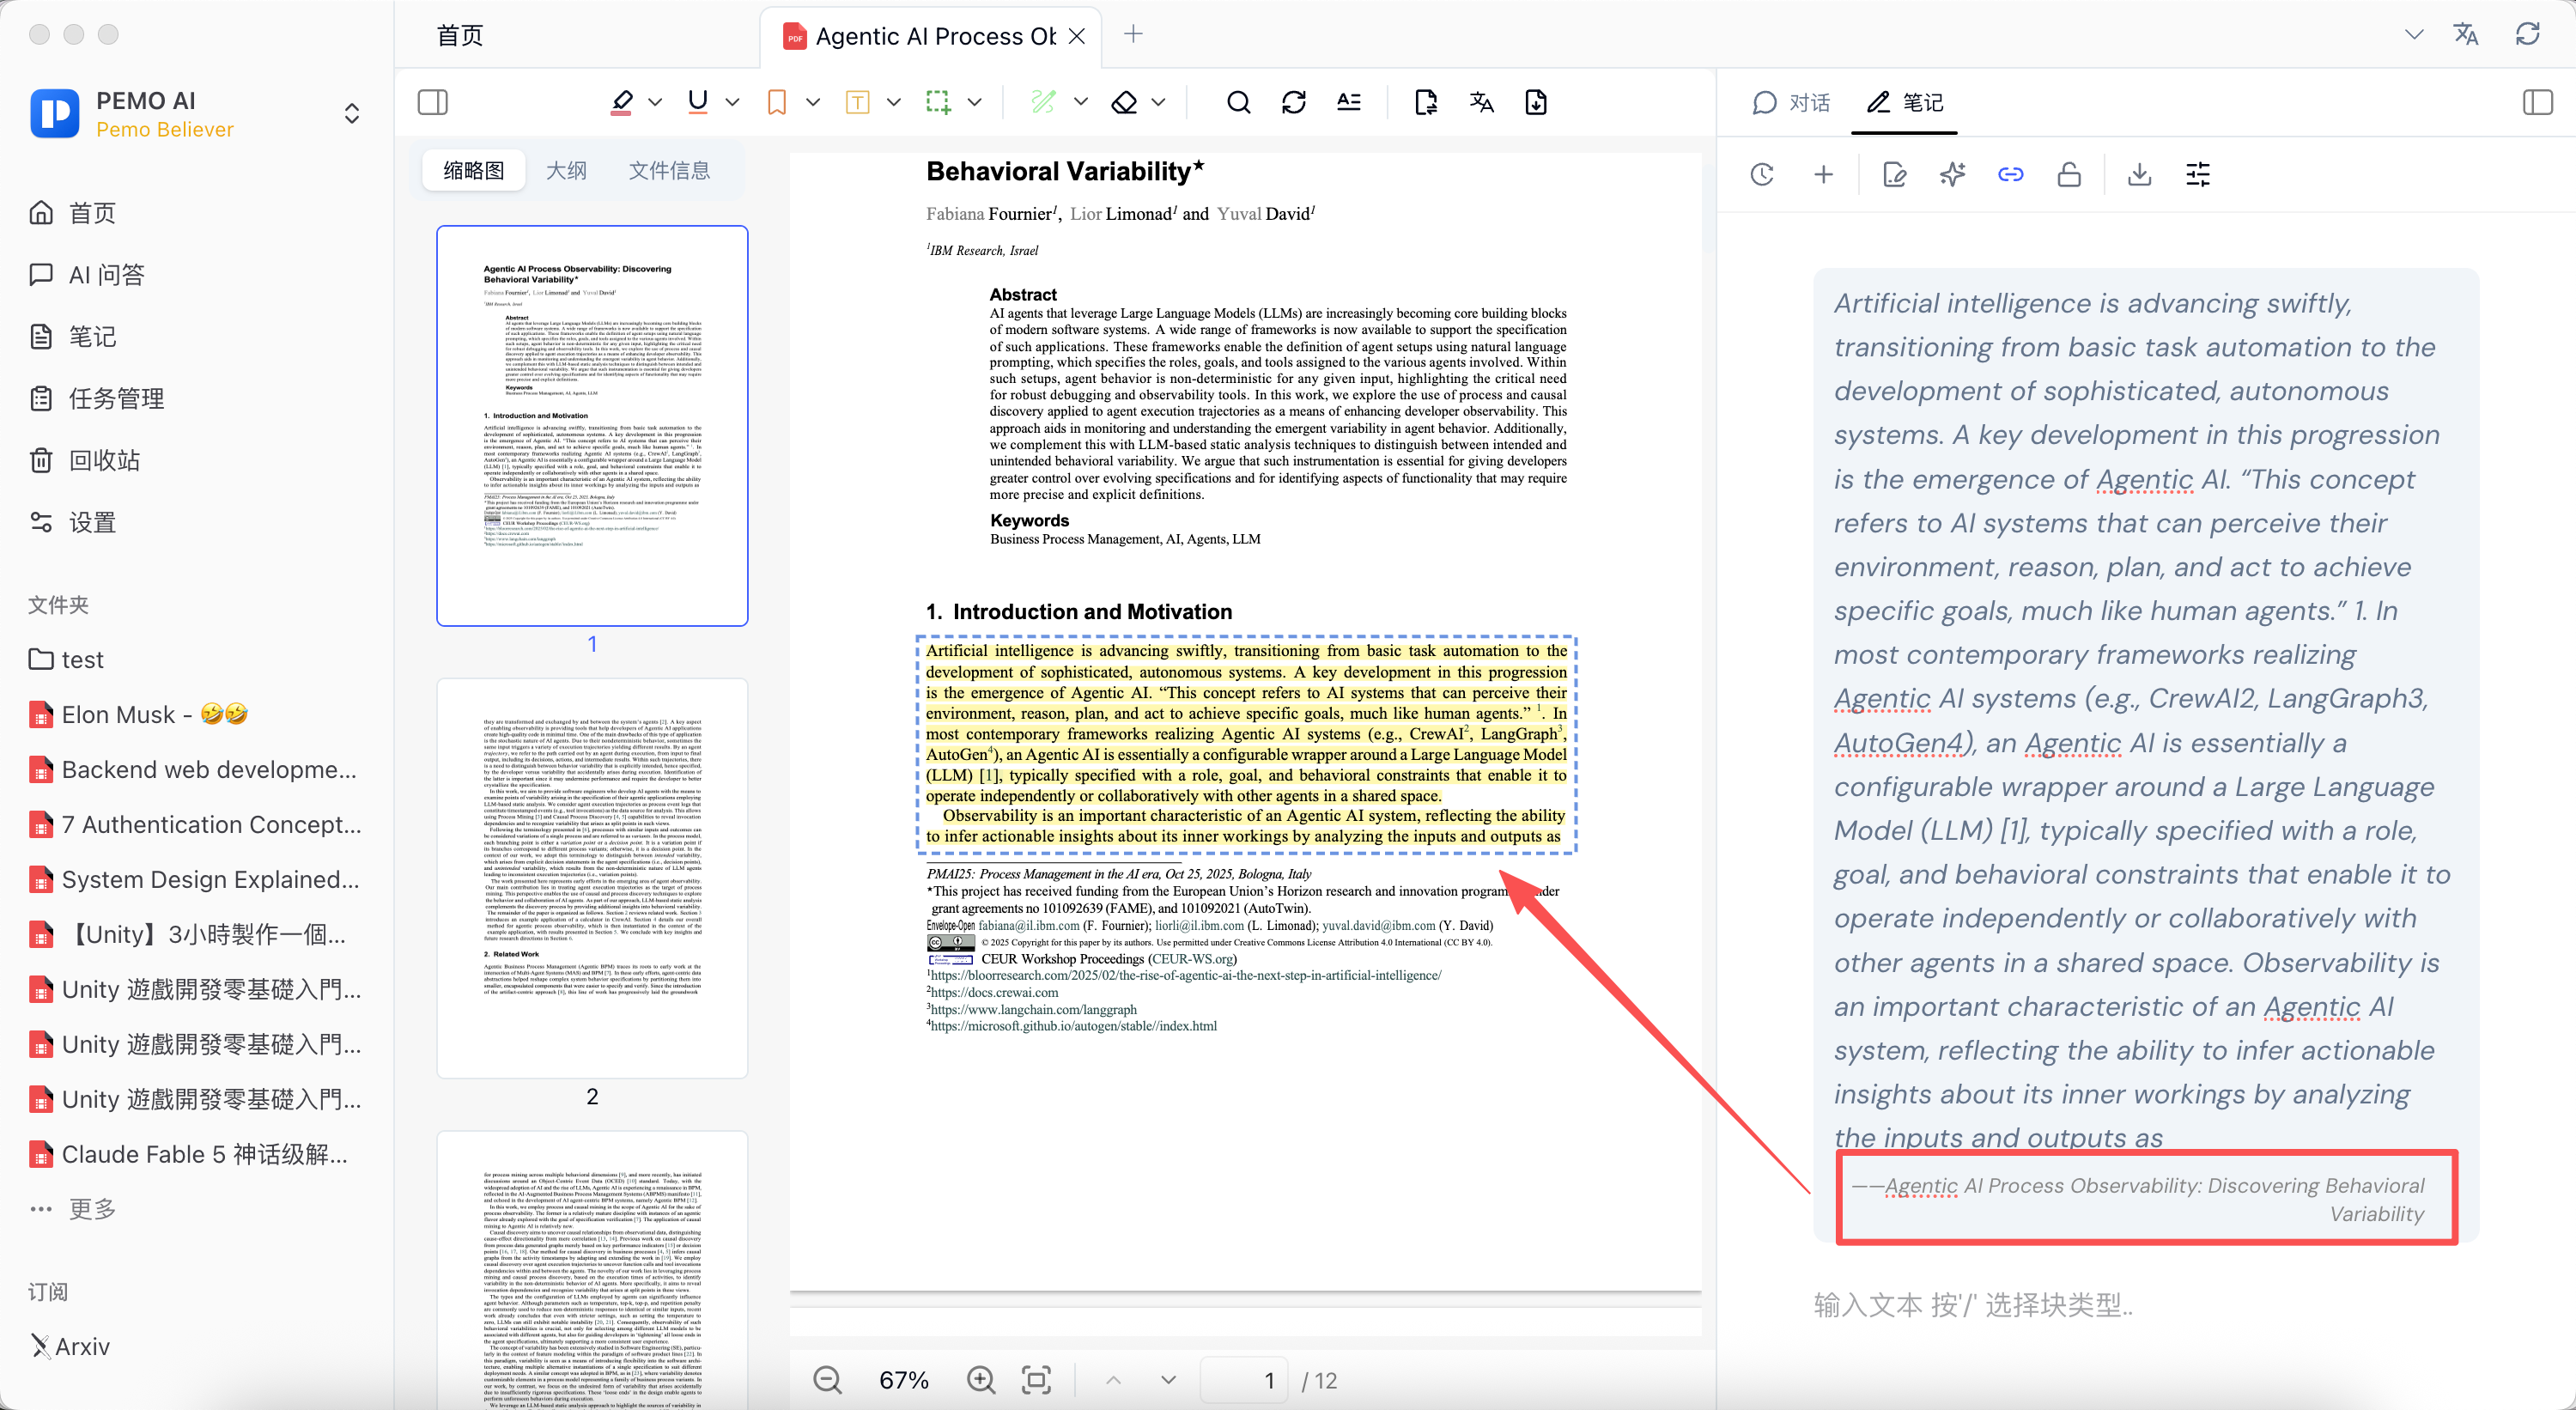Image resolution: width=2576 pixels, height=1410 pixels.
Task: Click the edit note icon
Action: [1894, 175]
